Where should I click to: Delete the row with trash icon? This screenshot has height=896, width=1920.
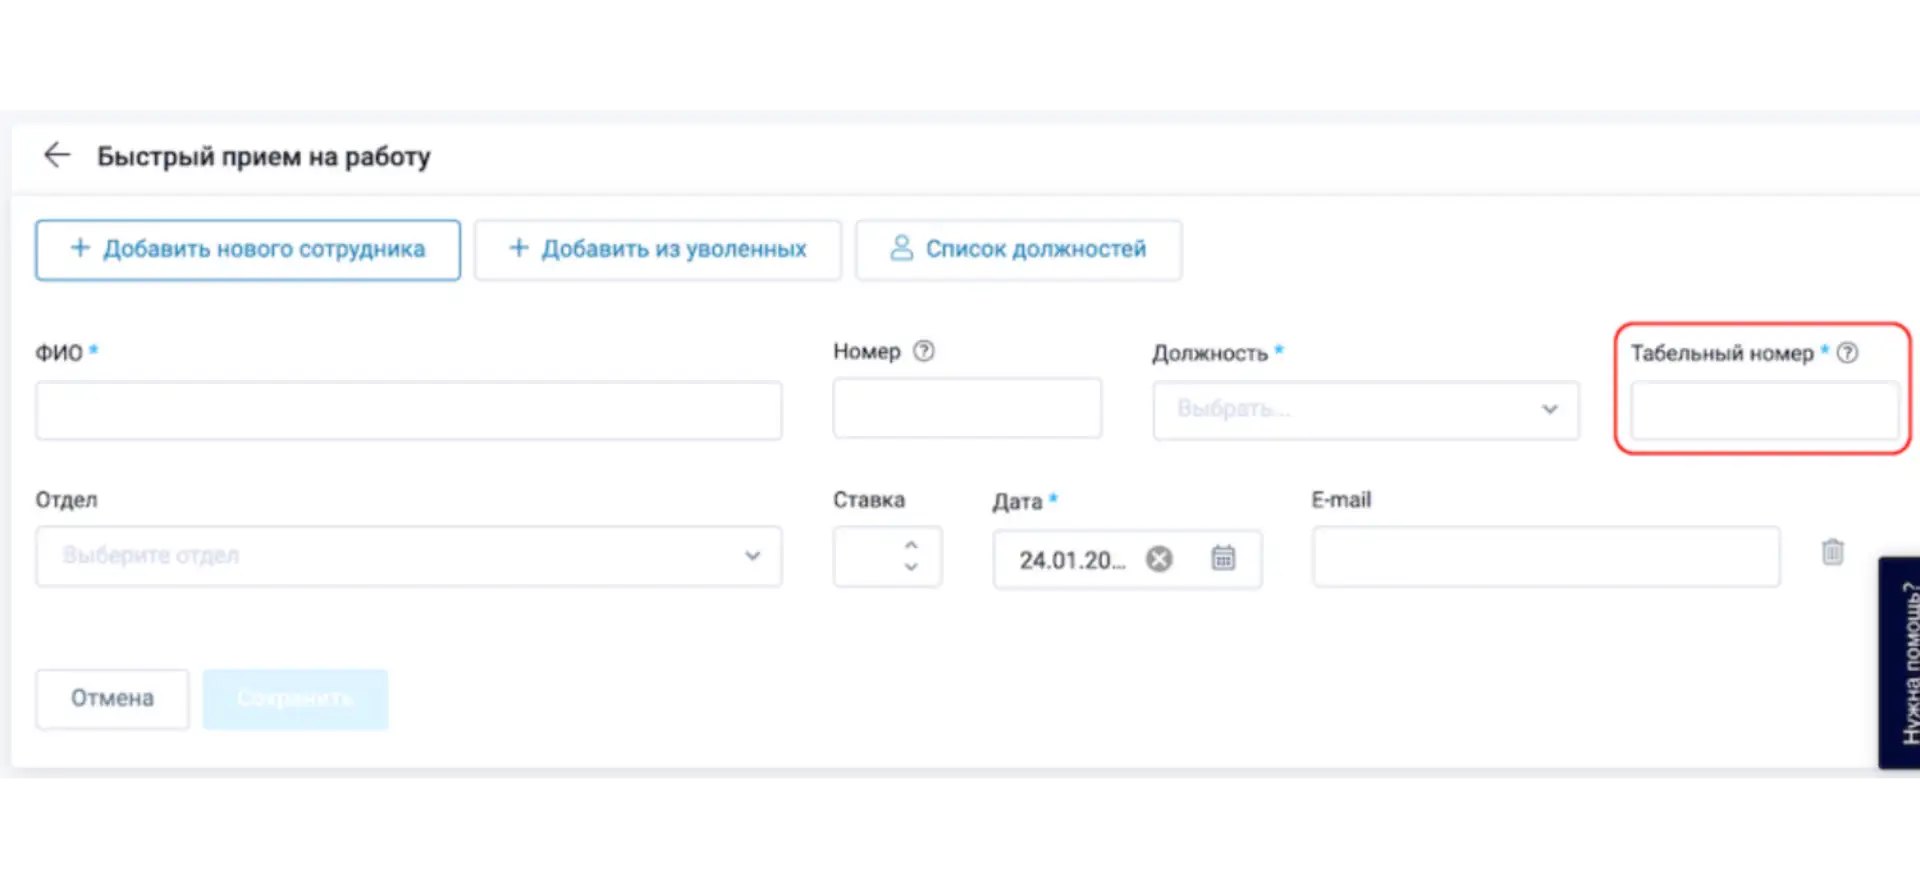tap(1832, 552)
